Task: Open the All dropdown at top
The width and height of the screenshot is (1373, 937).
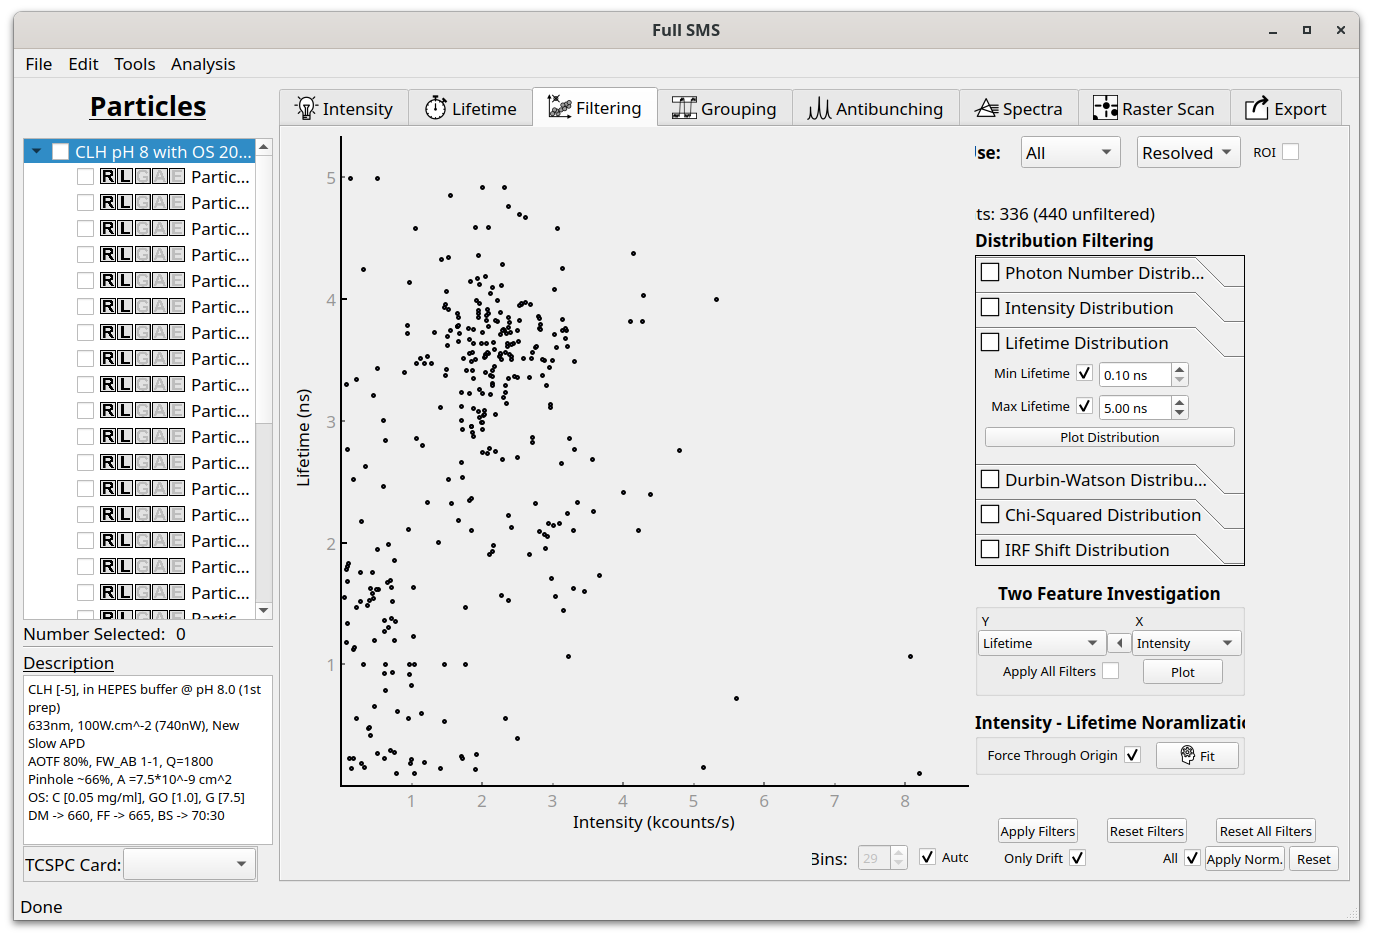Action: (1070, 153)
